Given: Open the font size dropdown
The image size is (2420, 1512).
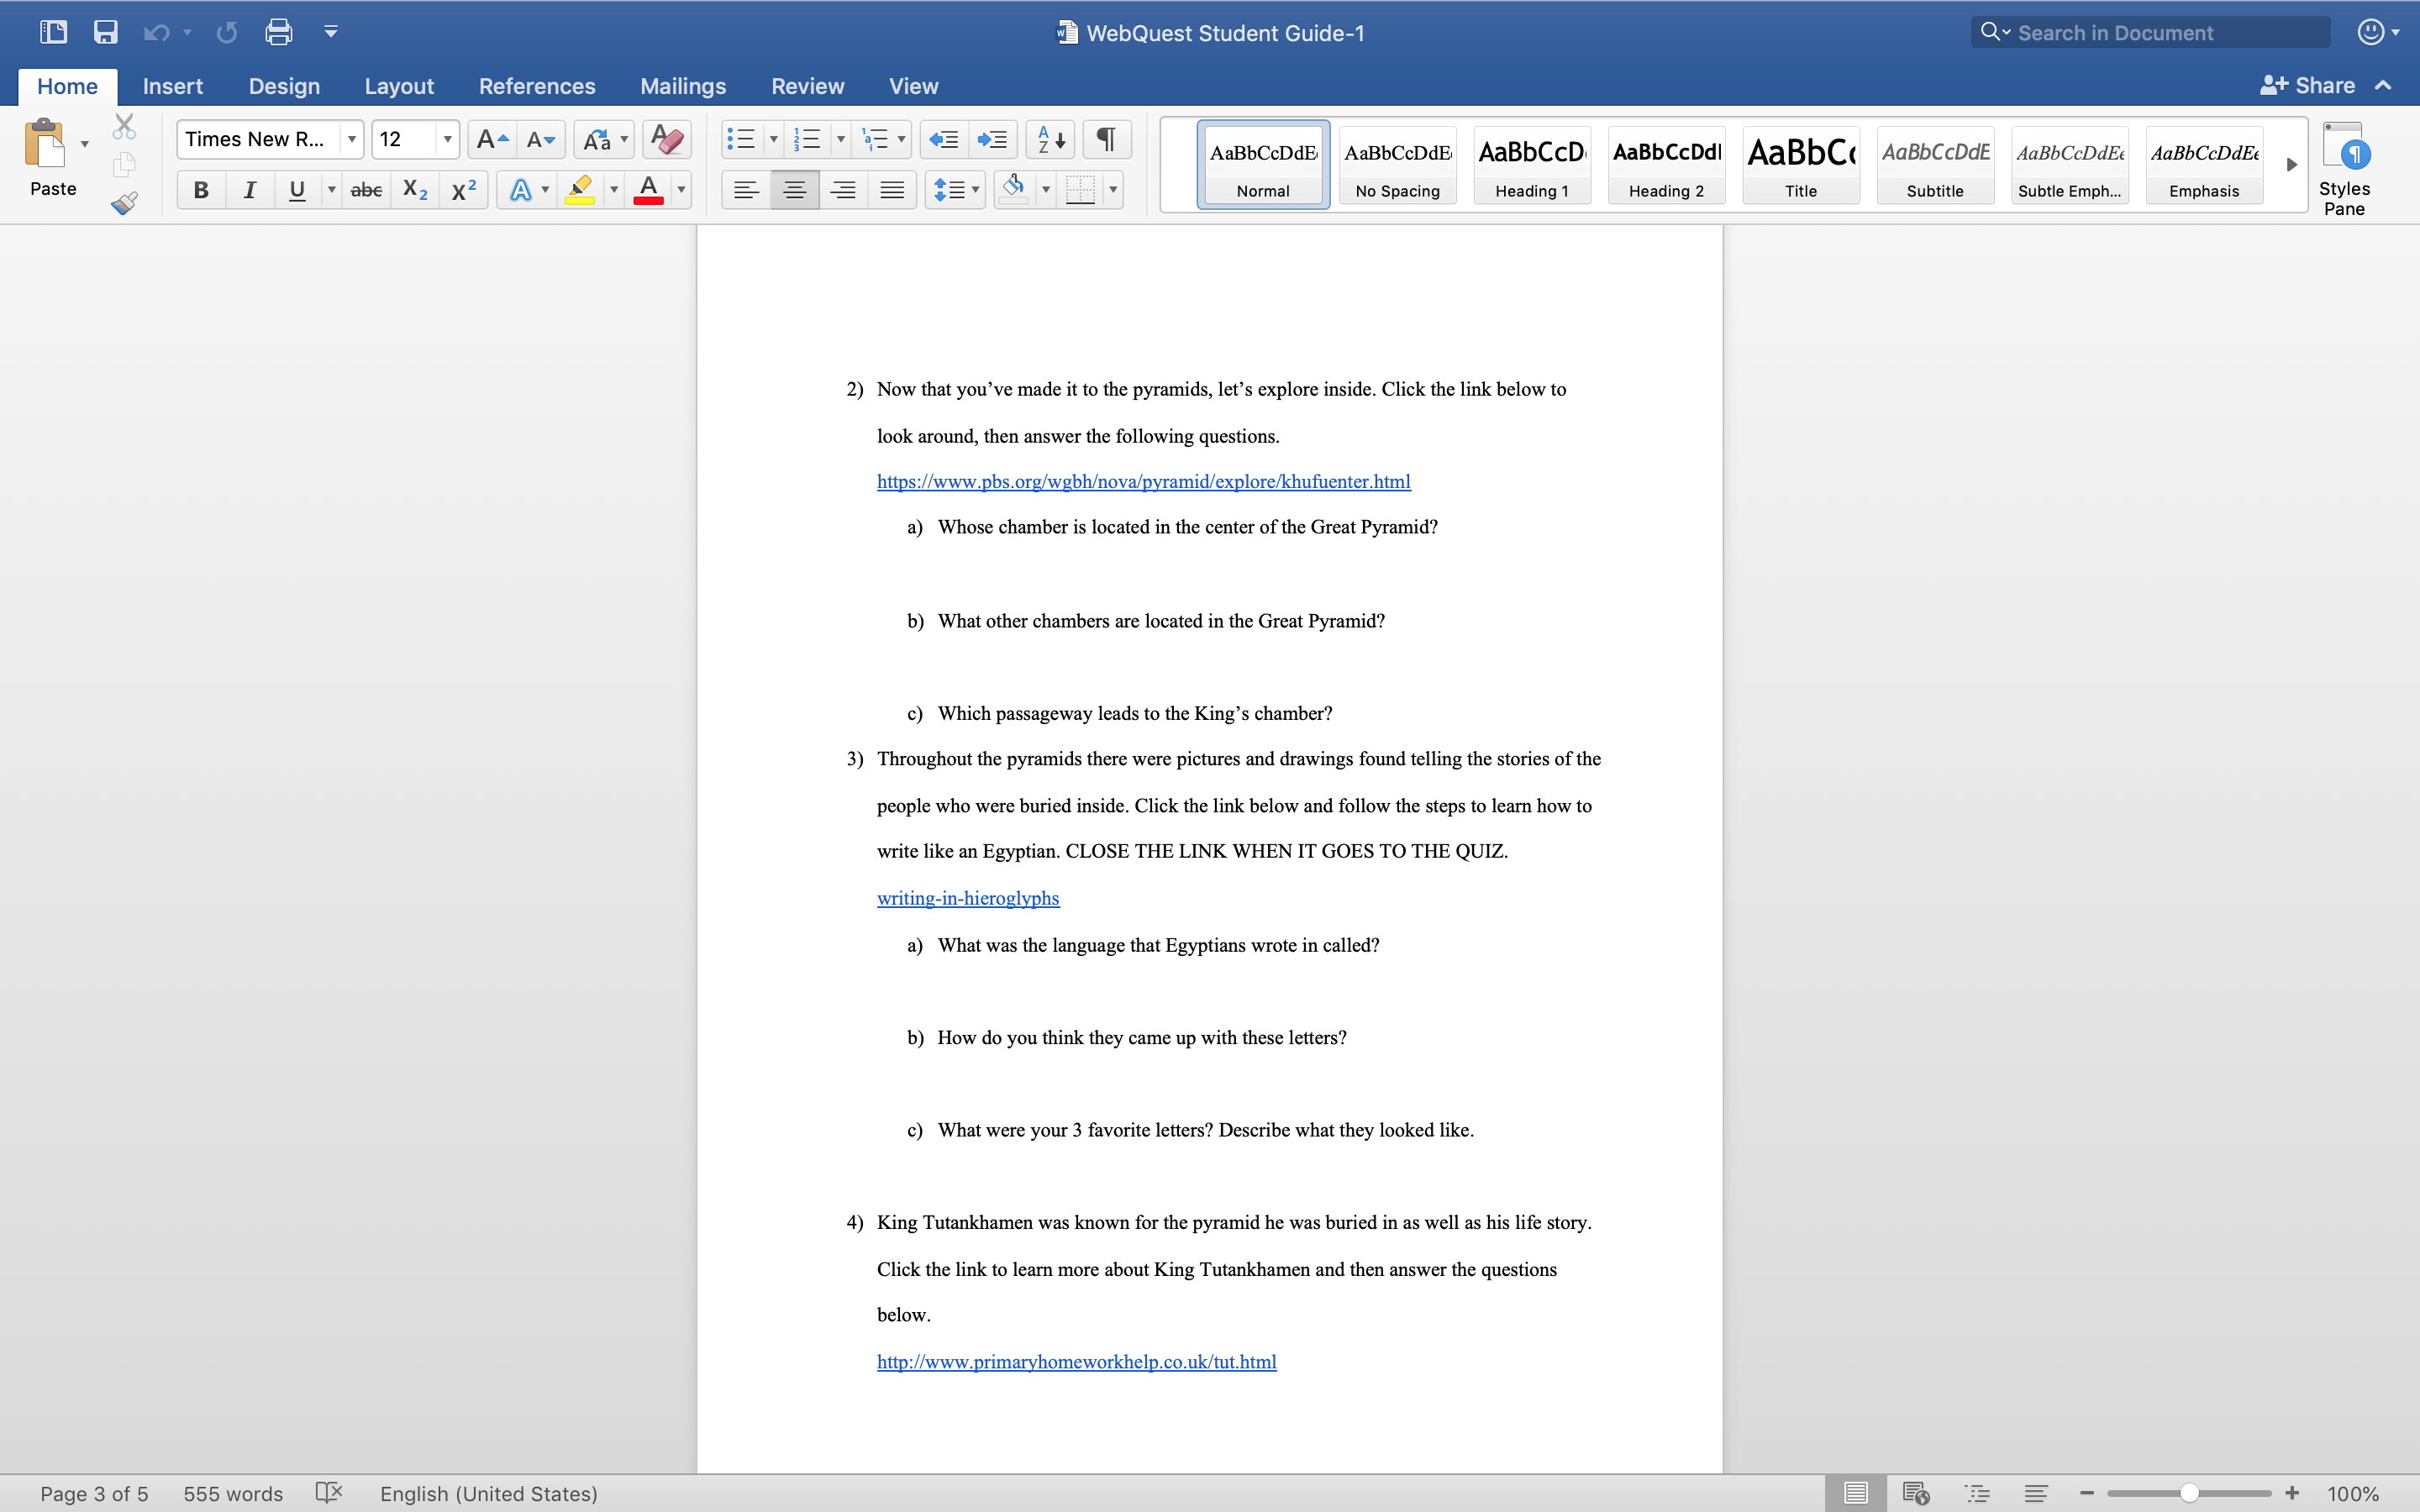Looking at the screenshot, I should [447, 139].
